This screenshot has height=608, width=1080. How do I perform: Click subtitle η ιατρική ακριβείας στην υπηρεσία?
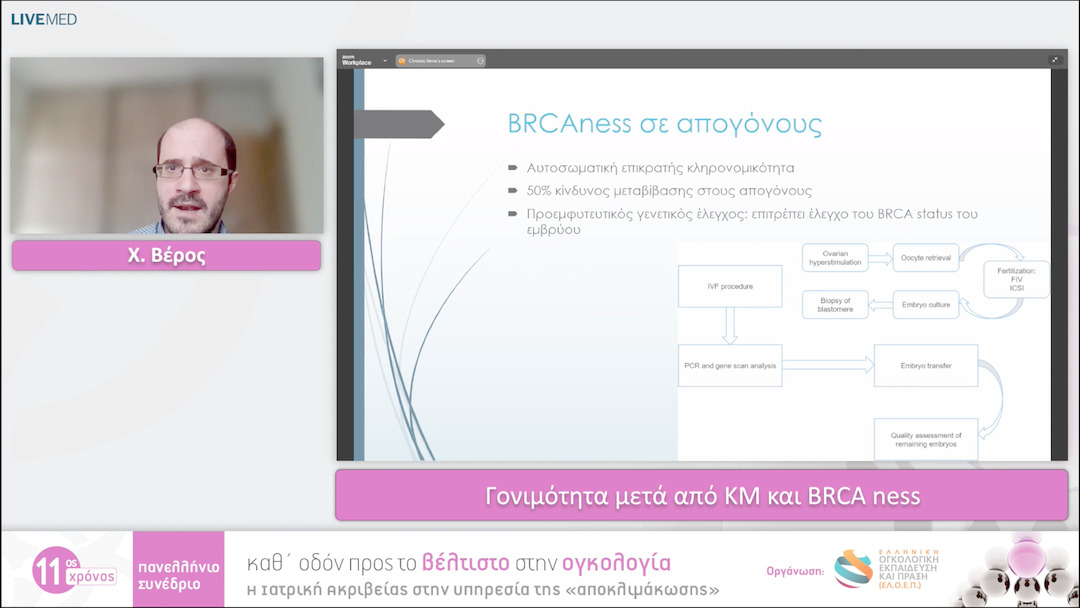[483, 589]
